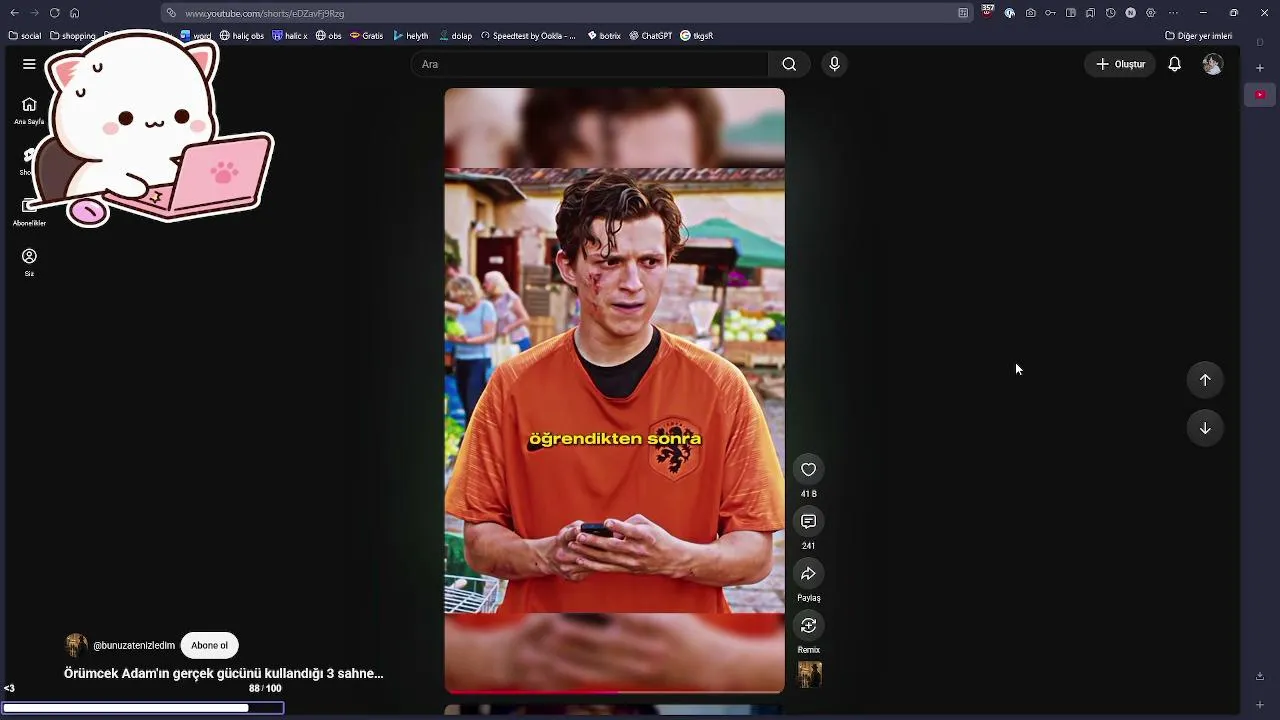Click the red extension icon with 357 badge
Image resolution: width=1280 pixels, height=720 pixels.
pyautogui.click(x=988, y=12)
